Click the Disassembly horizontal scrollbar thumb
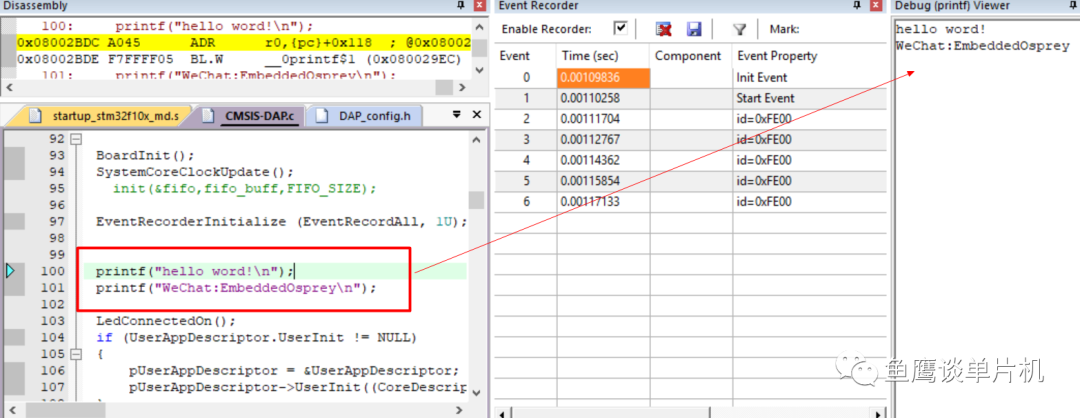Screen dimensions: 1080x418 [x=445, y=87]
